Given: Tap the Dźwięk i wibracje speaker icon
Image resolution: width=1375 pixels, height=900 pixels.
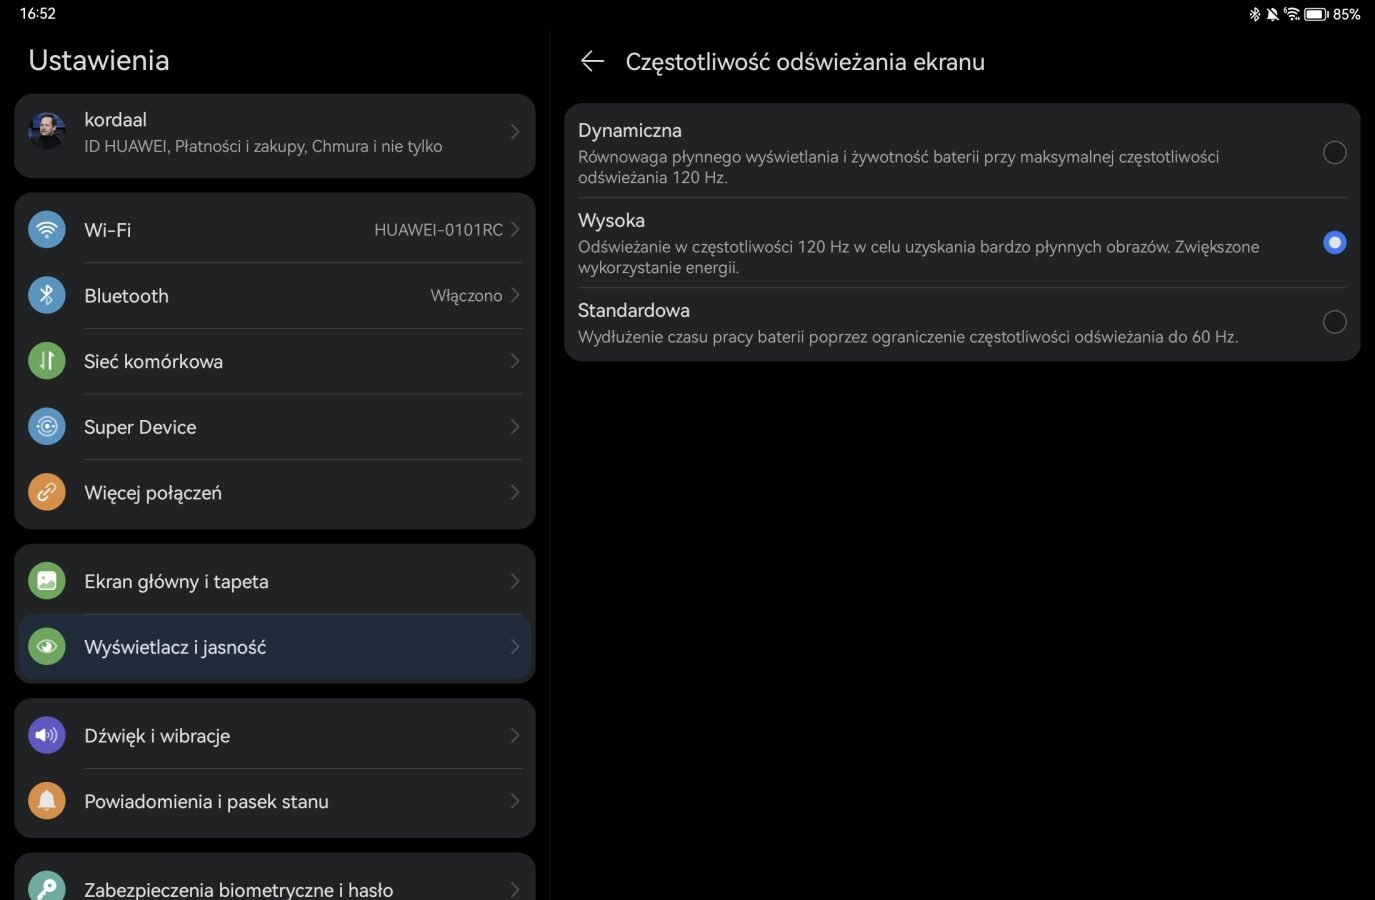Looking at the screenshot, I should [x=46, y=736].
